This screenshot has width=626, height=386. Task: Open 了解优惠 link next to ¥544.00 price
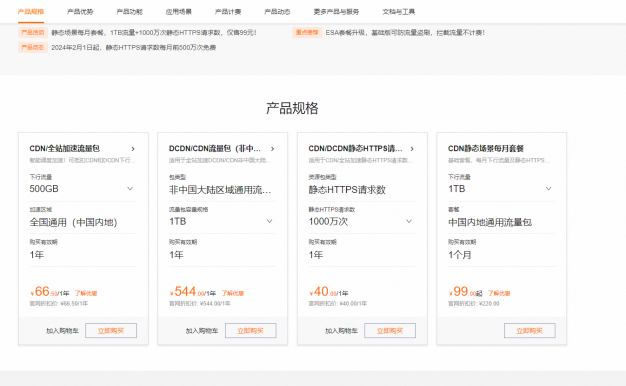click(233, 293)
